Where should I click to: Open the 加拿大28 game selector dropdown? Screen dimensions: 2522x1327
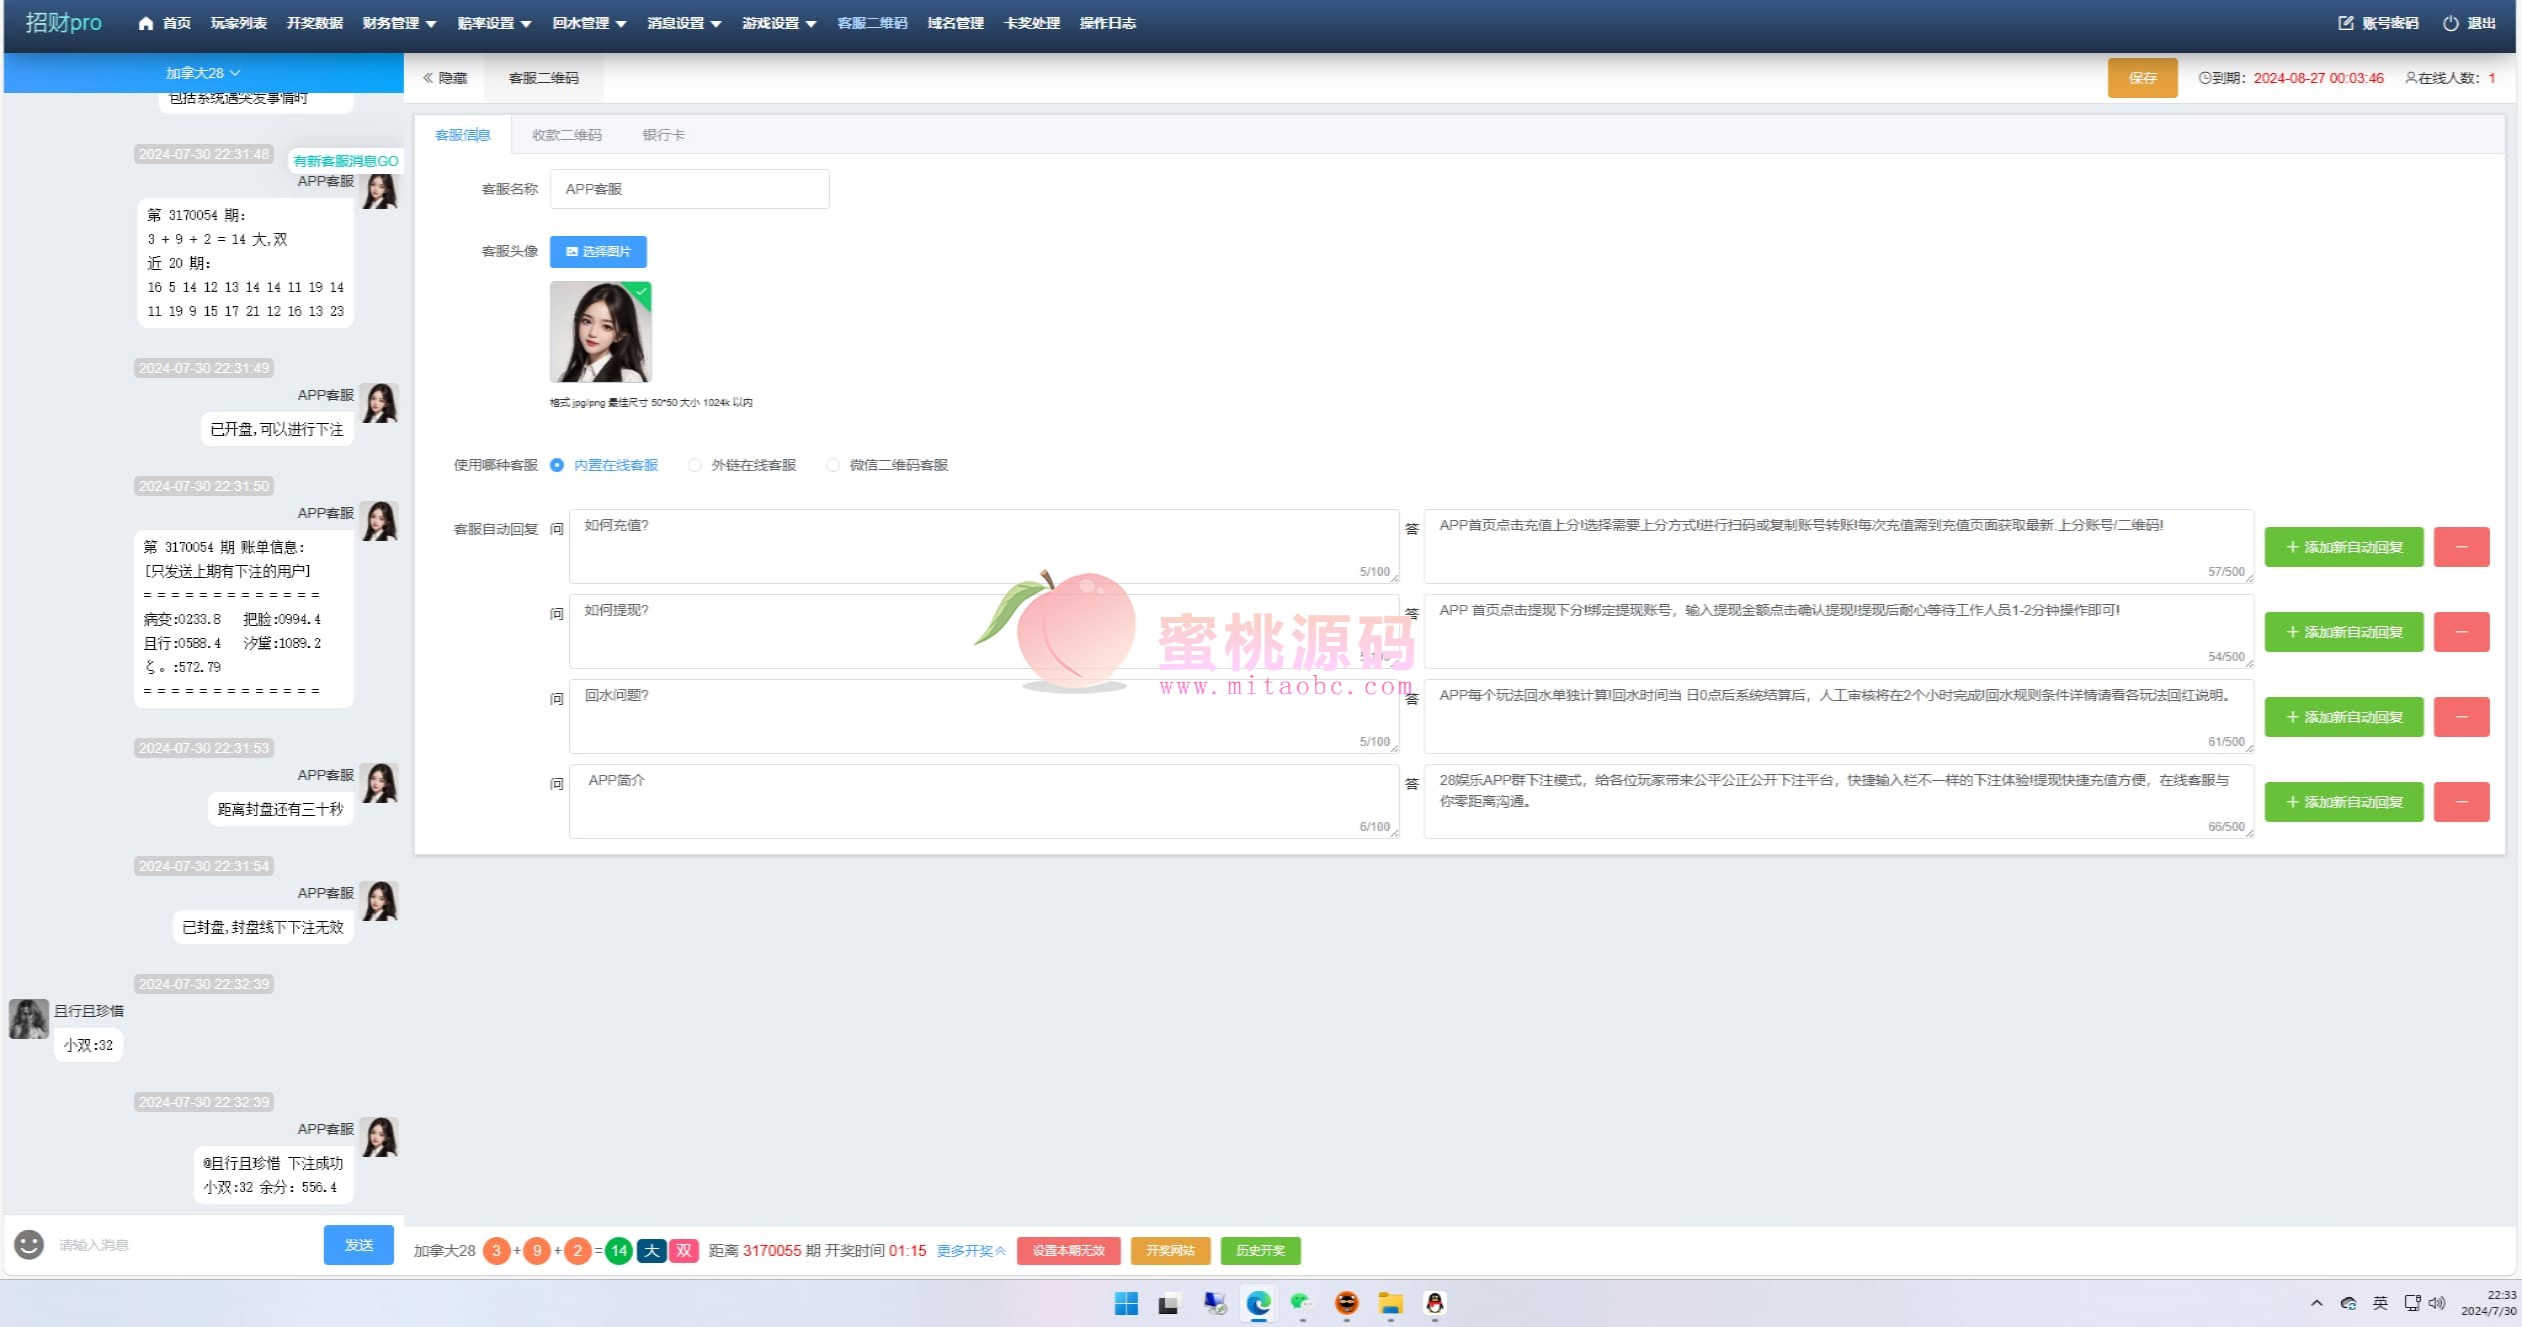(x=203, y=73)
